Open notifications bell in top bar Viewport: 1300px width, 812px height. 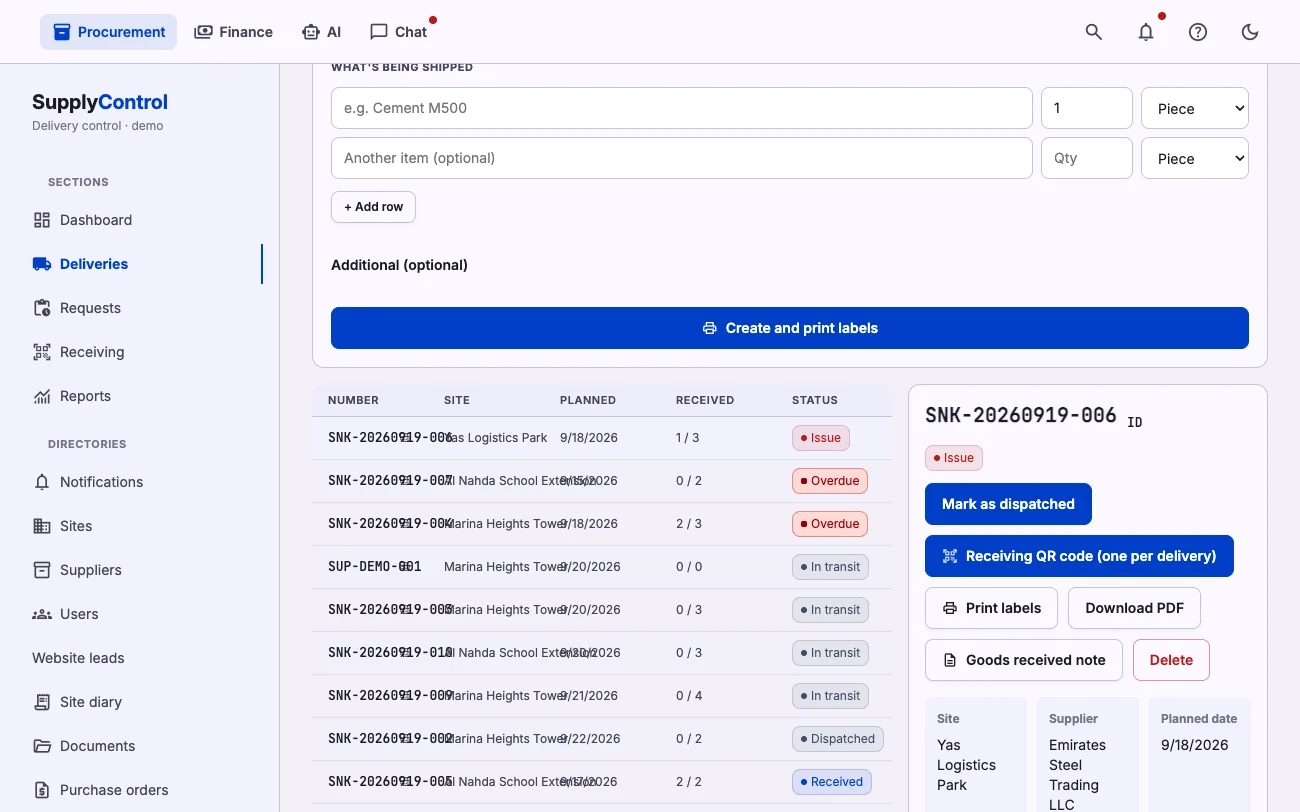1146,32
